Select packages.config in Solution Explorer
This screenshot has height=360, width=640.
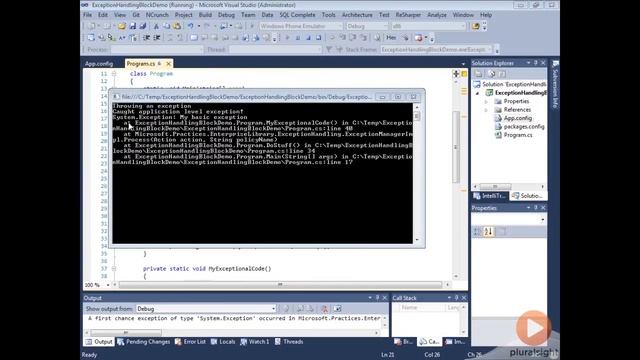pyautogui.click(x=524, y=127)
